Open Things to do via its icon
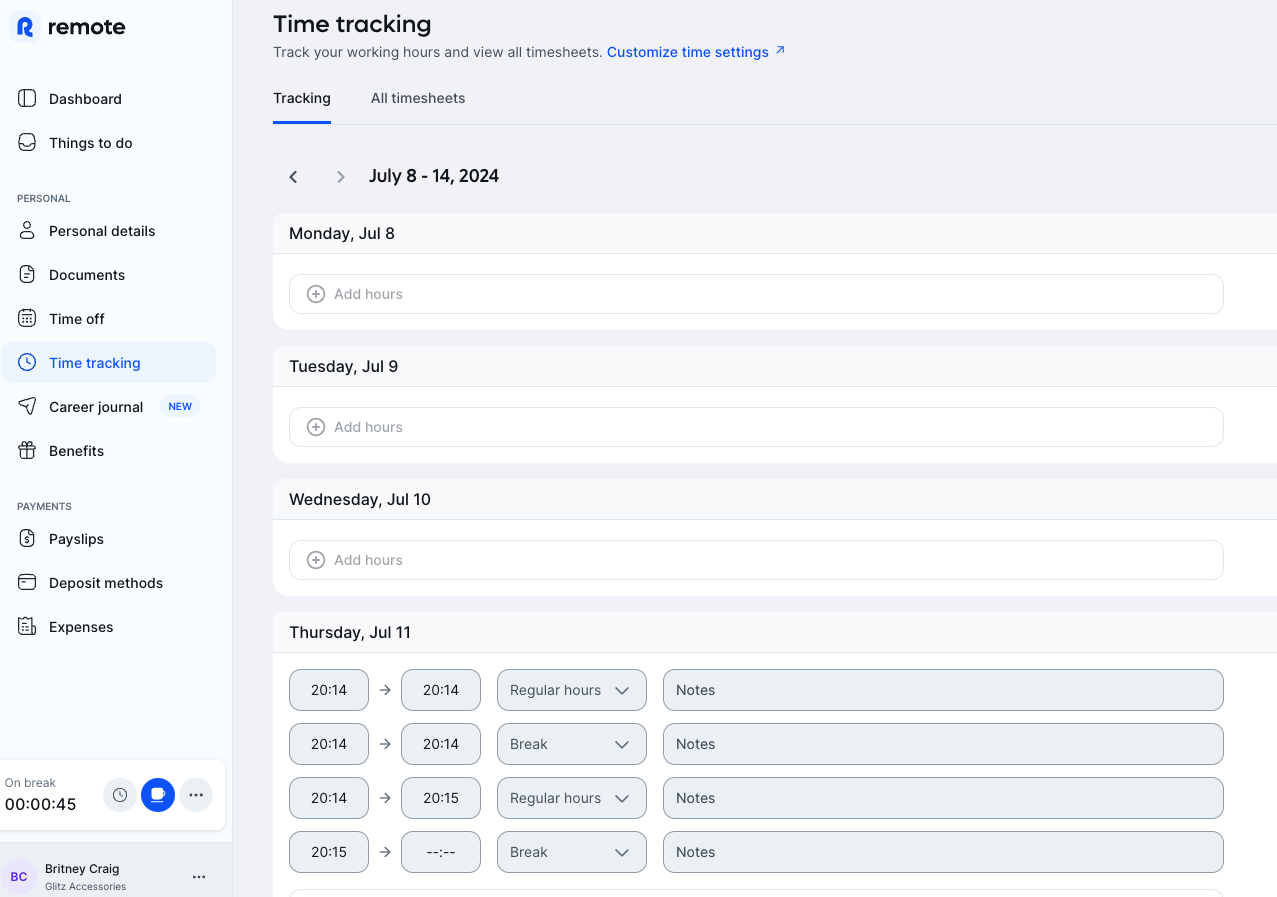This screenshot has width=1277, height=897. pos(27,142)
